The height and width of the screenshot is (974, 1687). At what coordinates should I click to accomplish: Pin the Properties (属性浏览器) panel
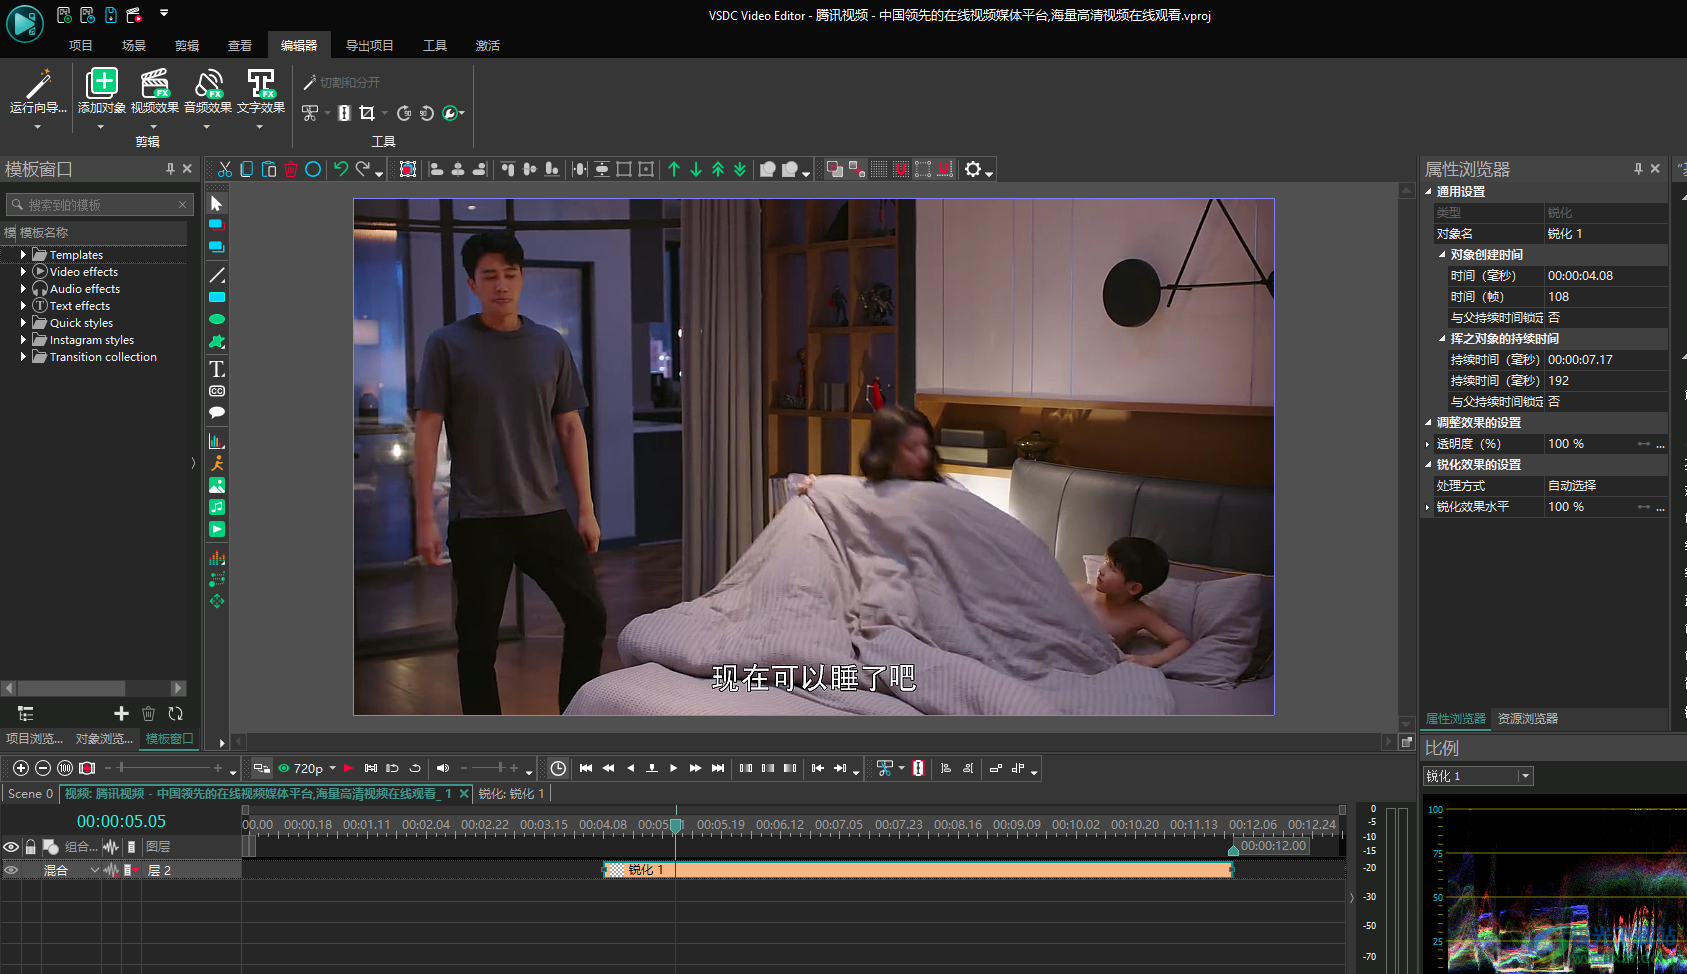click(1638, 169)
